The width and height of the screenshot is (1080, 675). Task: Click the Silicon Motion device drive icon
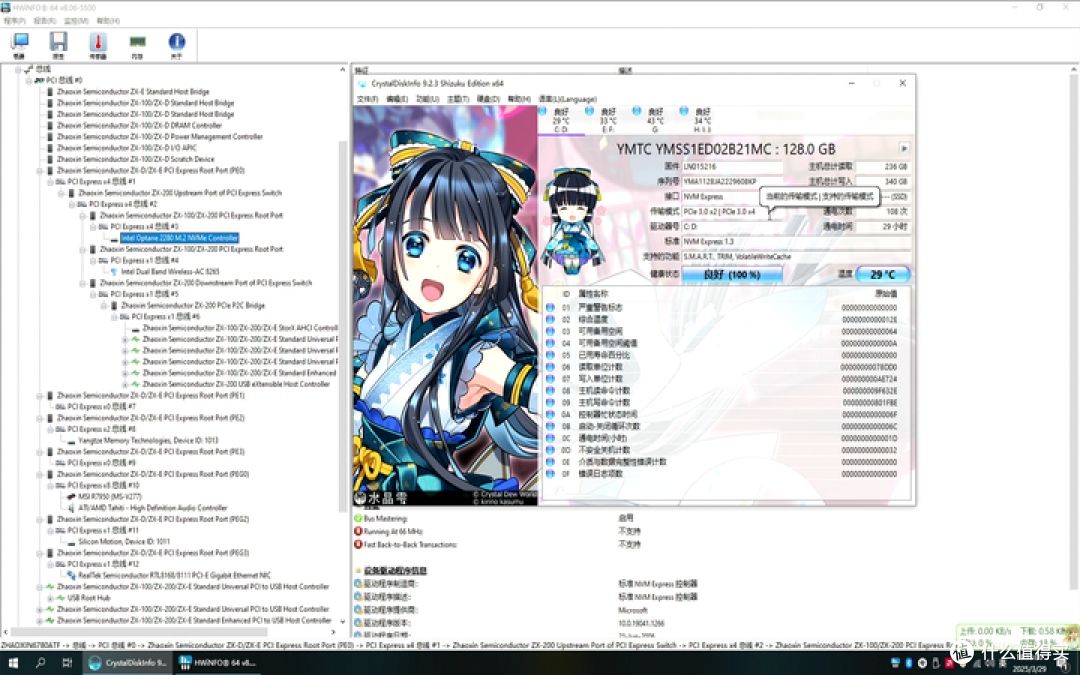pos(71,541)
